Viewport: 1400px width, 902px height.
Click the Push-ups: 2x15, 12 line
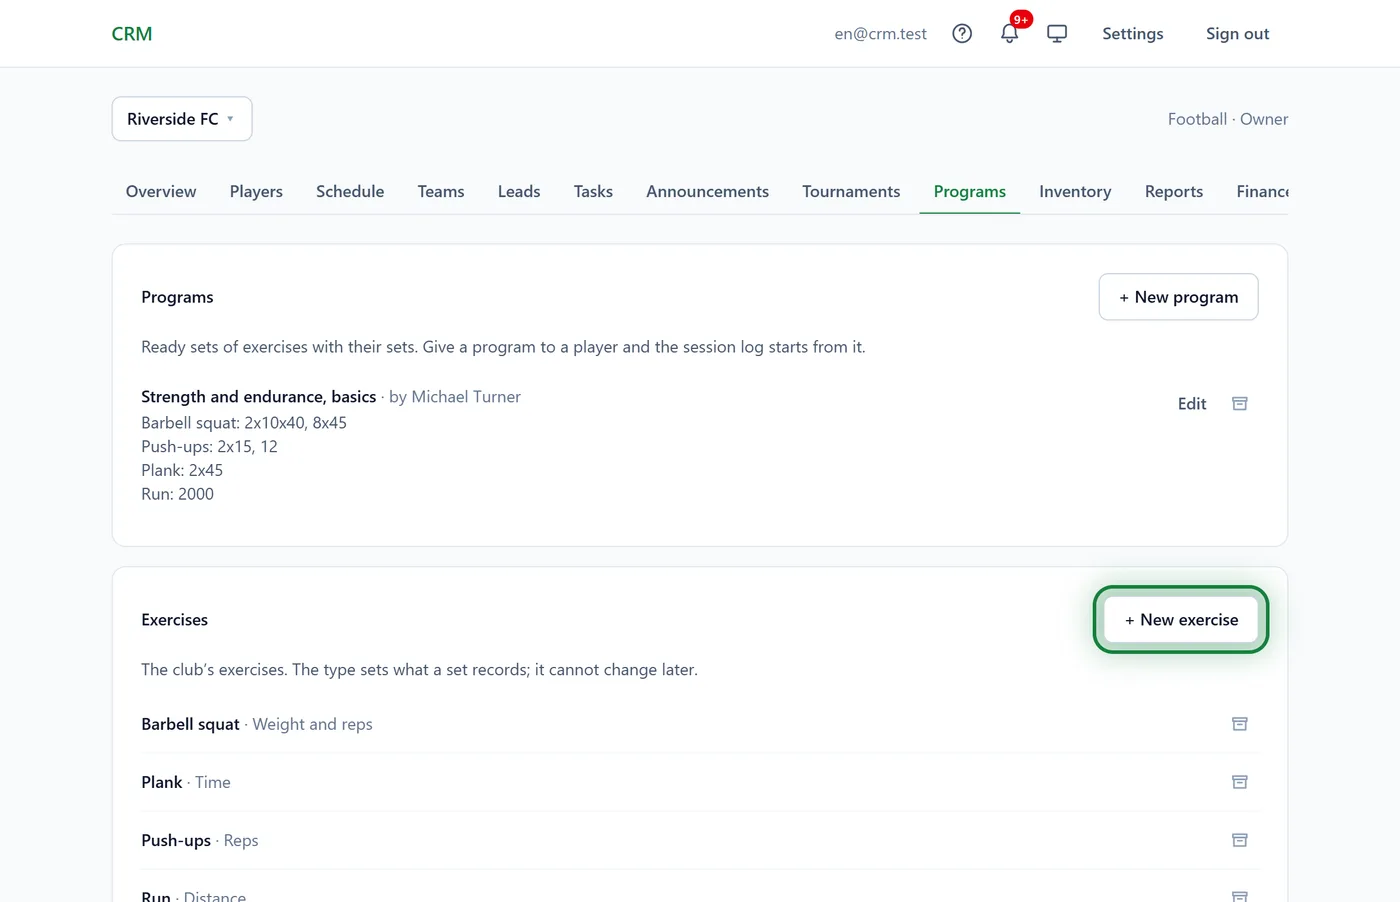(x=209, y=447)
